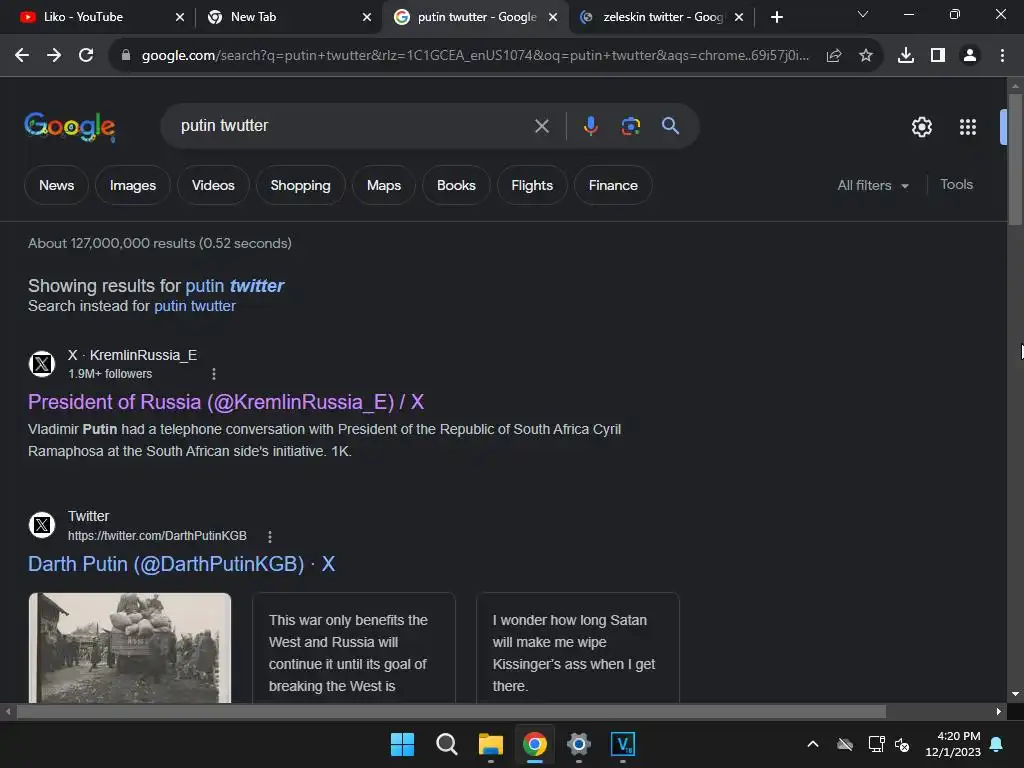The width and height of the screenshot is (1024, 768).
Task: Open Windows Start menu
Action: pos(402,744)
